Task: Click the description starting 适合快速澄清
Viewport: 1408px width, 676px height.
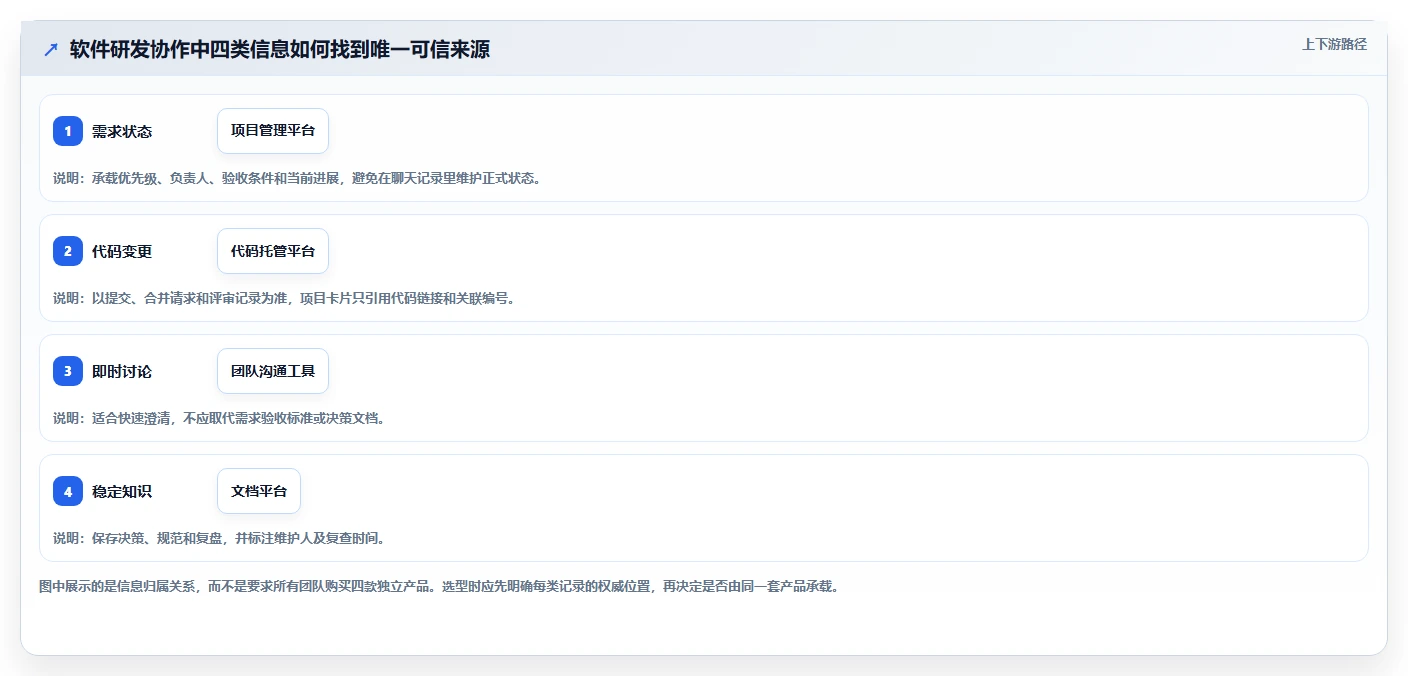Action: coord(219,418)
